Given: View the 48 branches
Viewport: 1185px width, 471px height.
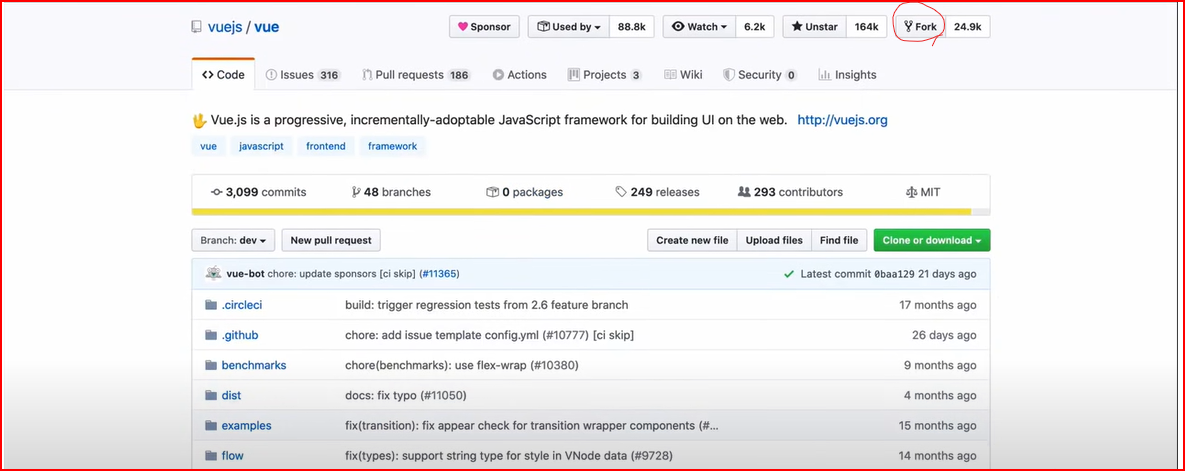Looking at the screenshot, I should 391,192.
